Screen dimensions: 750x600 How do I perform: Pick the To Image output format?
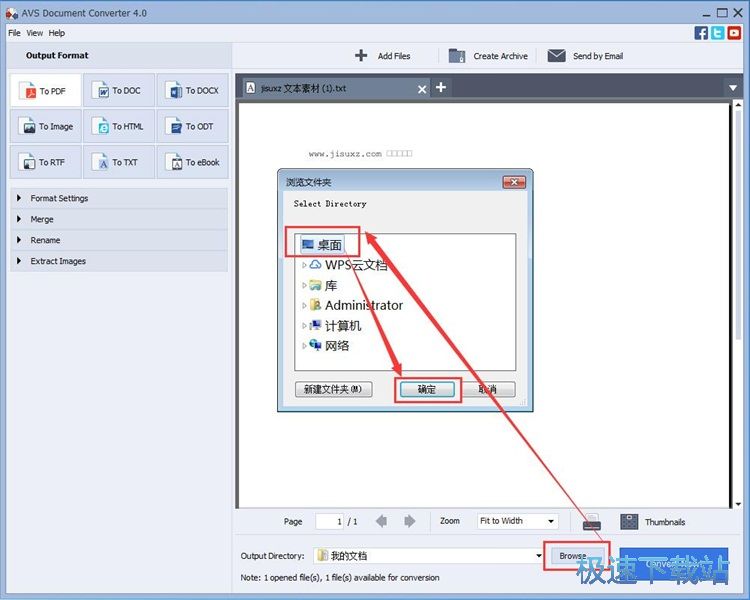tap(46, 126)
